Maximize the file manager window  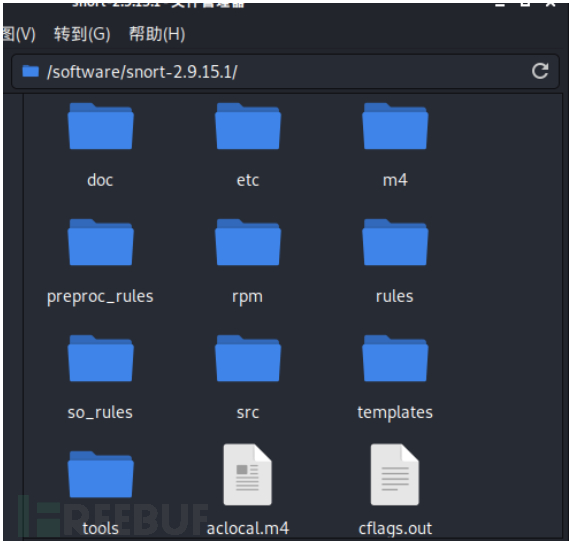point(525,4)
